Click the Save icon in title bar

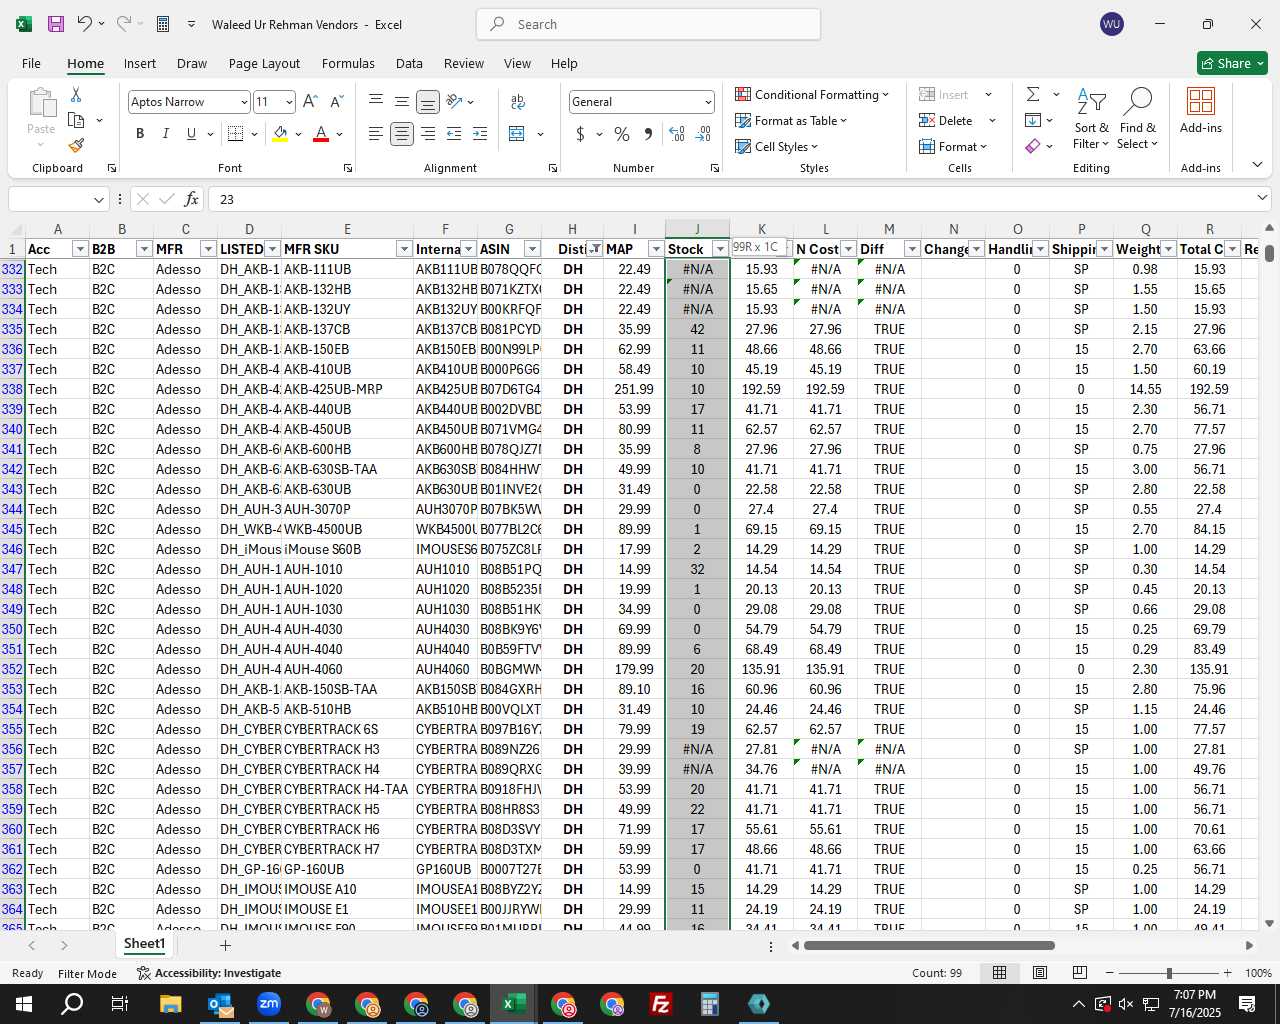pyautogui.click(x=56, y=24)
